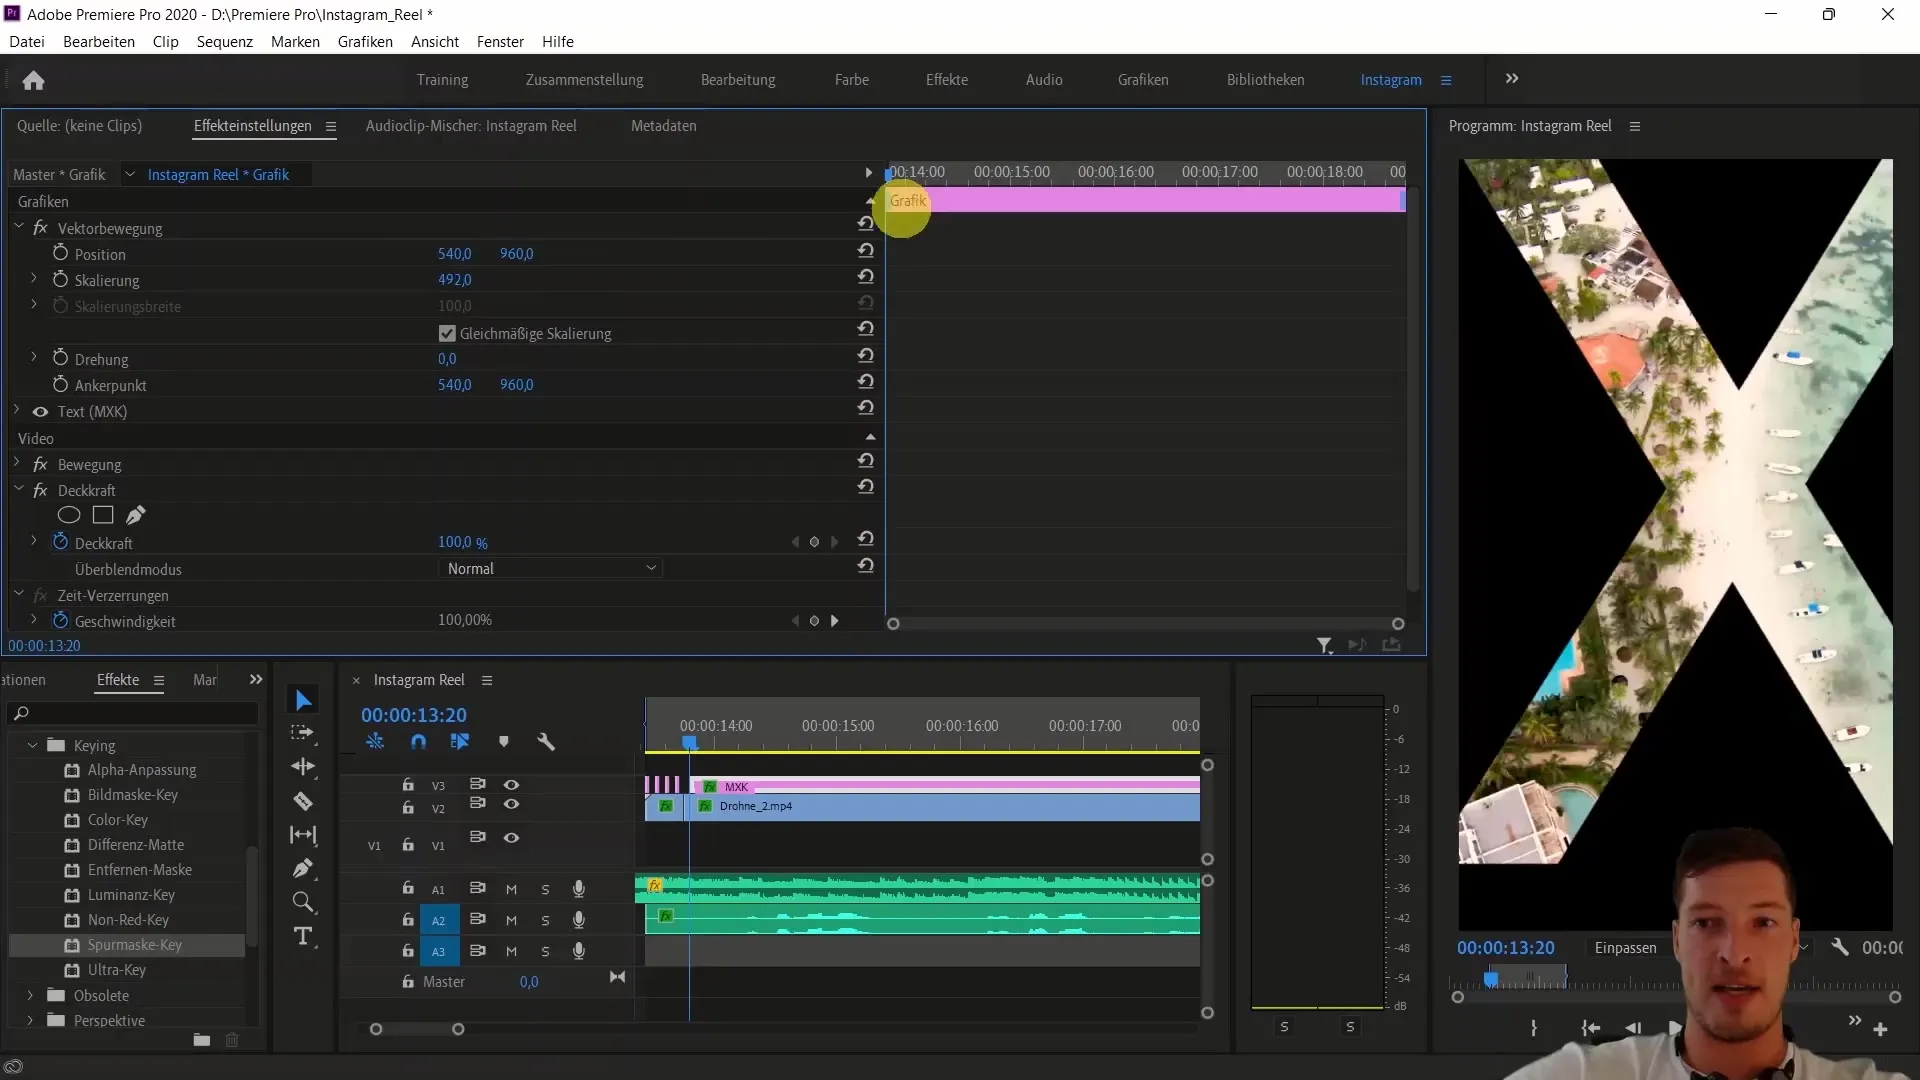Show more workspaces overflow chevrons
The image size is (1920, 1080).
tap(1512, 78)
